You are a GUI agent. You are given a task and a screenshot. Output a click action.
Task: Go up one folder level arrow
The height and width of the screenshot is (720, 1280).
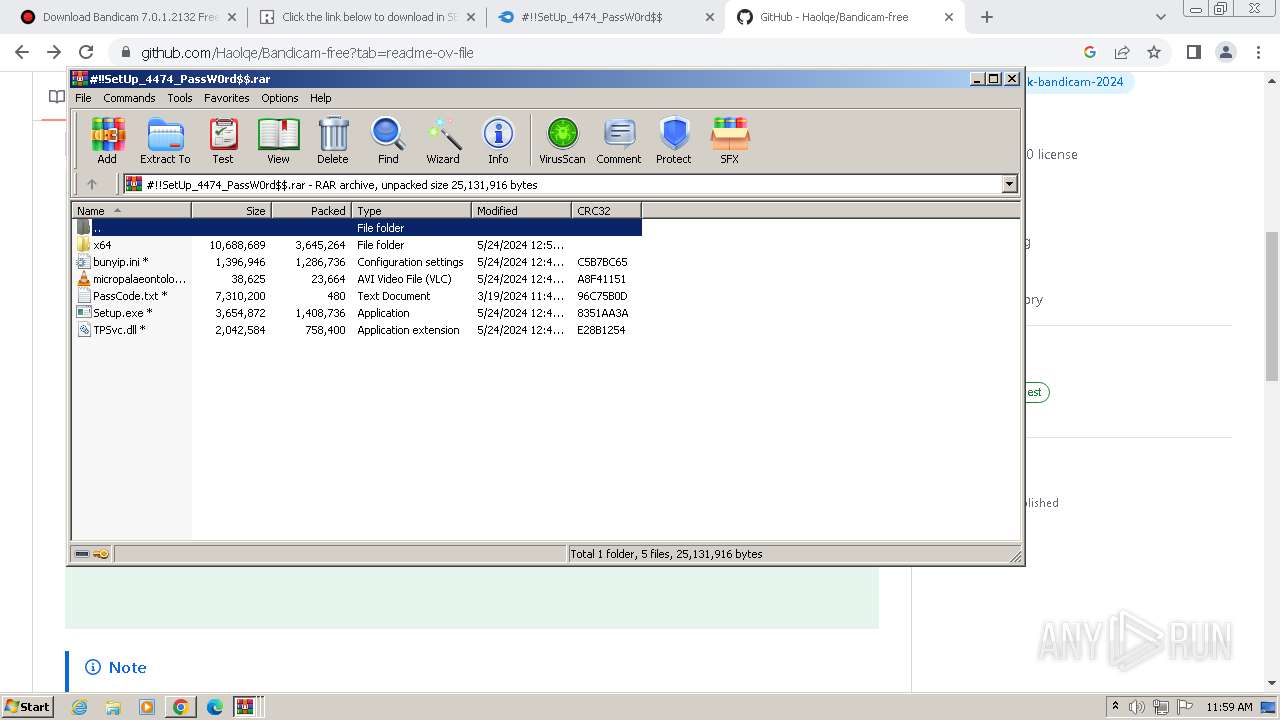click(x=92, y=184)
